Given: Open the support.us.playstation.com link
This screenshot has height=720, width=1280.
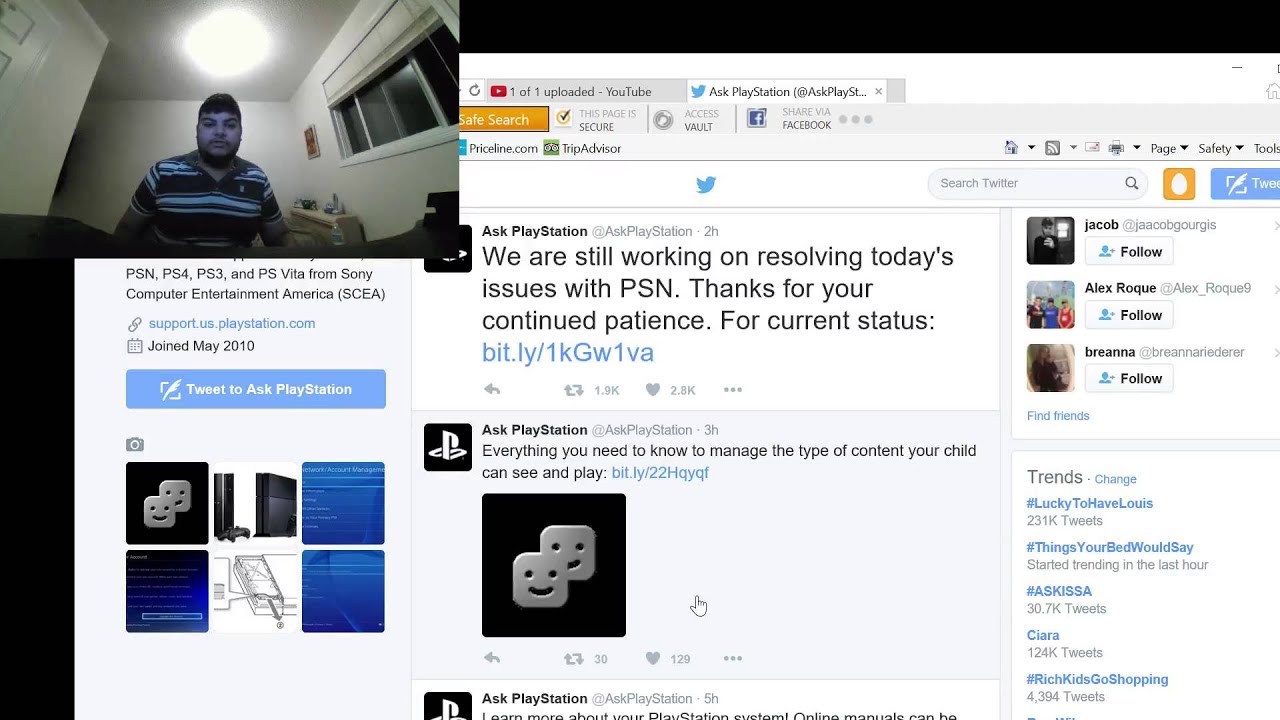Looking at the screenshot, I should click(x=232, y=323).
